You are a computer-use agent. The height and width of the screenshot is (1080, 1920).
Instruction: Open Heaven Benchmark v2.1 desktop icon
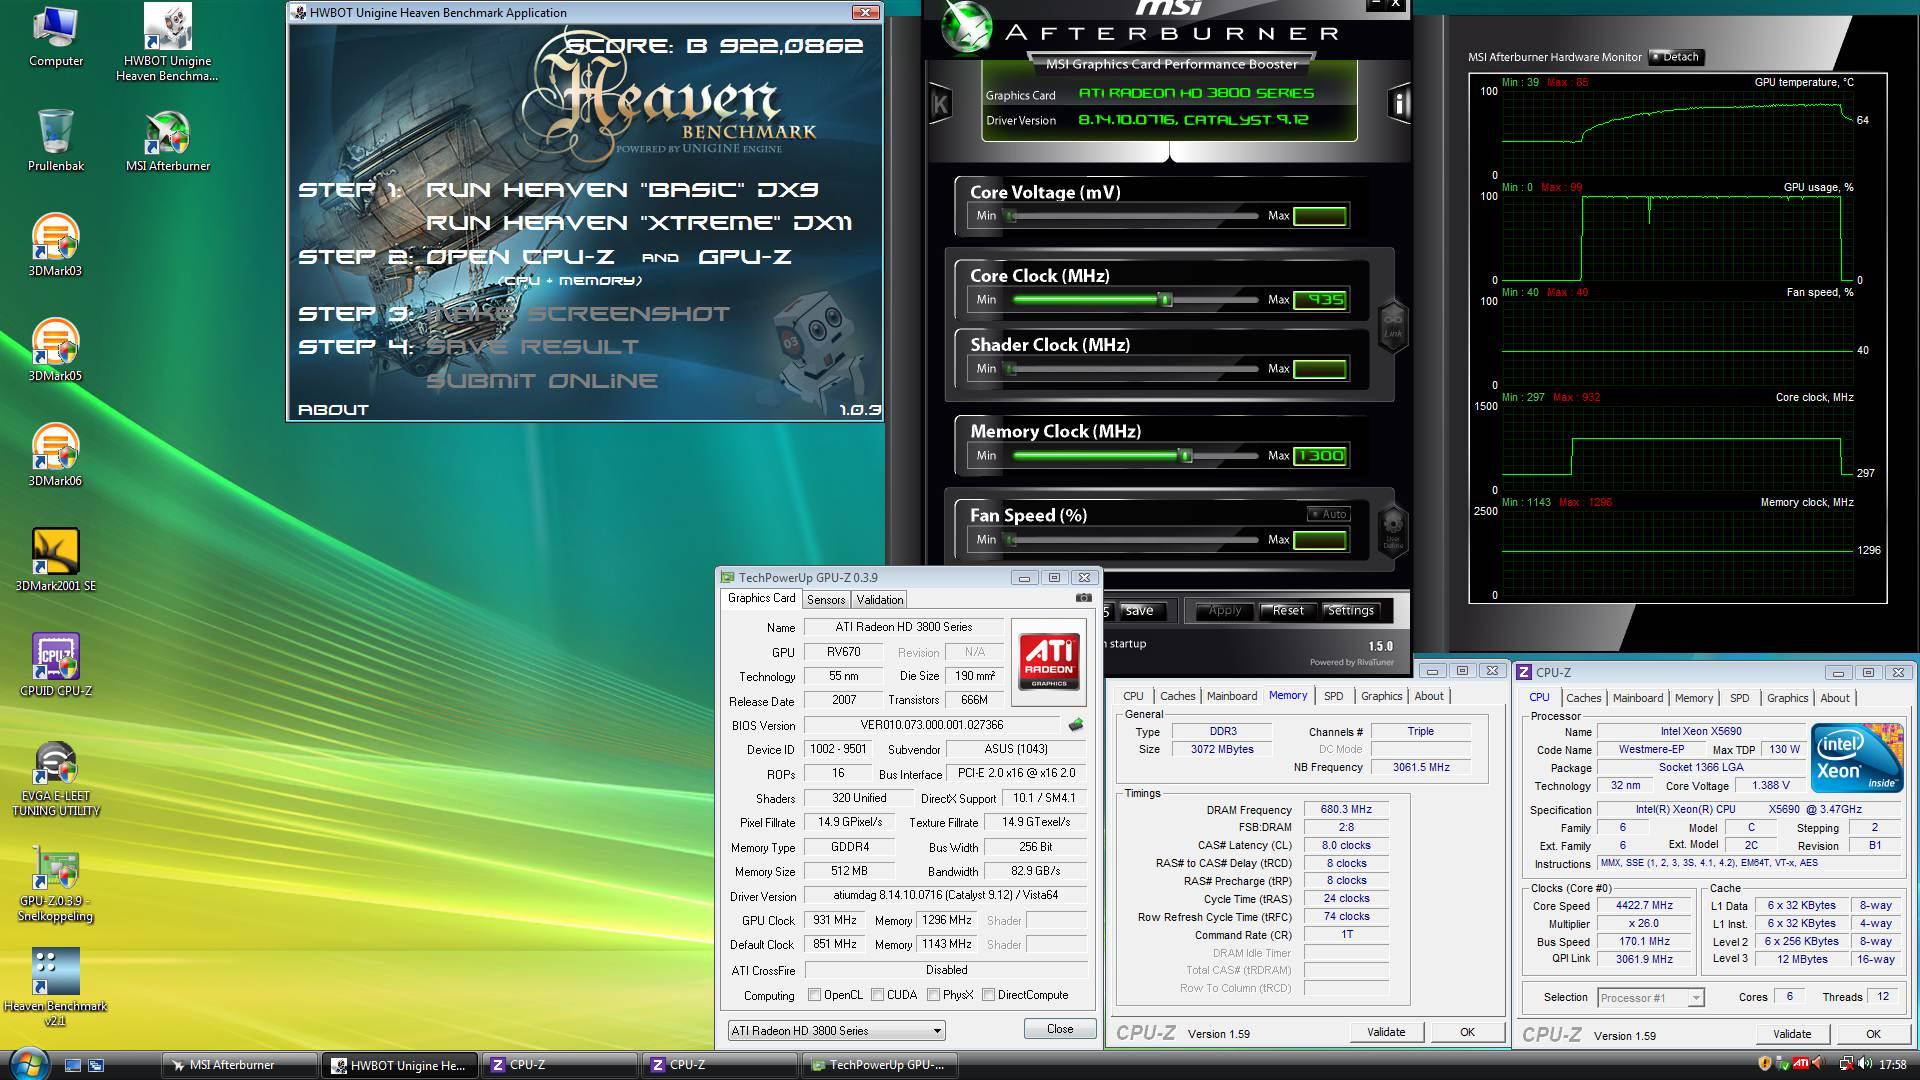[56, 988]
